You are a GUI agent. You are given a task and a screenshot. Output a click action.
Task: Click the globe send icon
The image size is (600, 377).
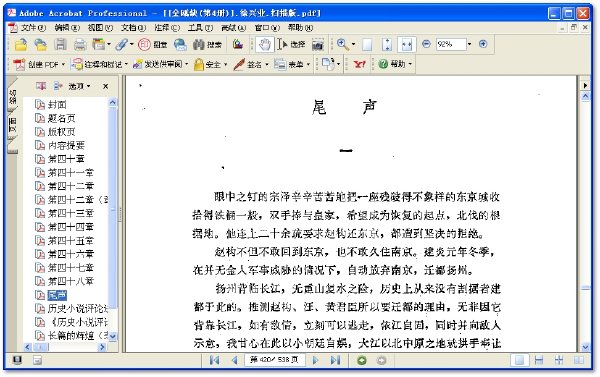pos(180,45)
